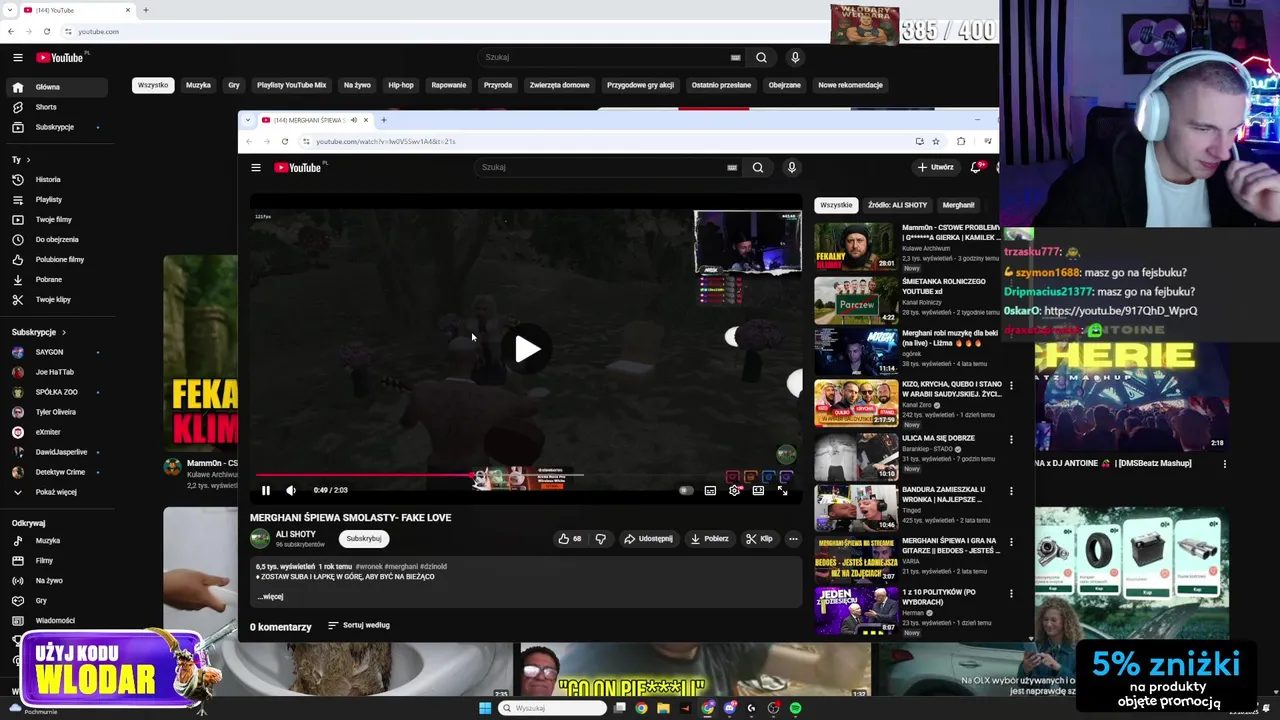1280x720 pixels.
Task: Open the ALI SHOTY channel avatar
Action: pos(260,538)
